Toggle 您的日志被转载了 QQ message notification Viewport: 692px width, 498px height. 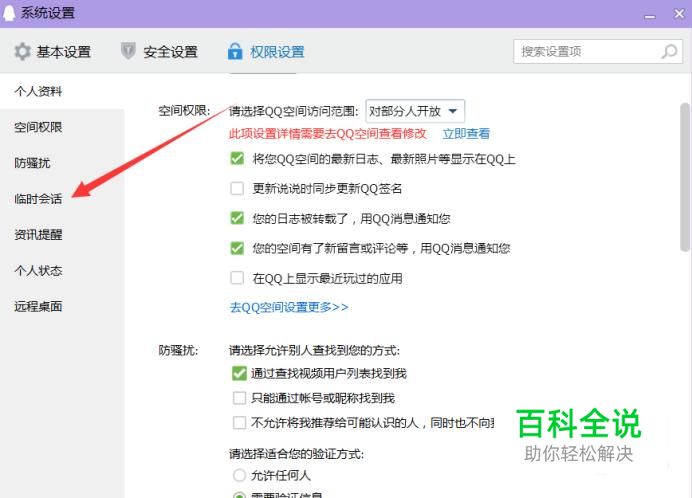click(237, 218)
